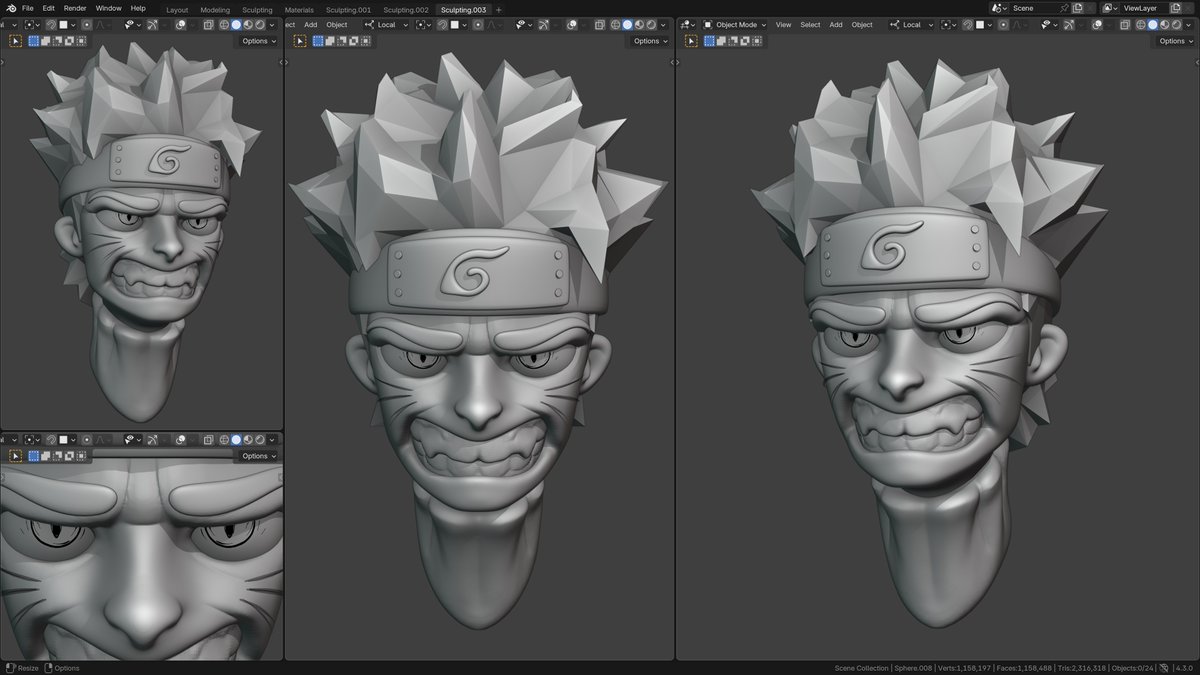
Task: Toggle X-ray in top-left viewport
Action: pyautogui.click(x=209, y=25)
